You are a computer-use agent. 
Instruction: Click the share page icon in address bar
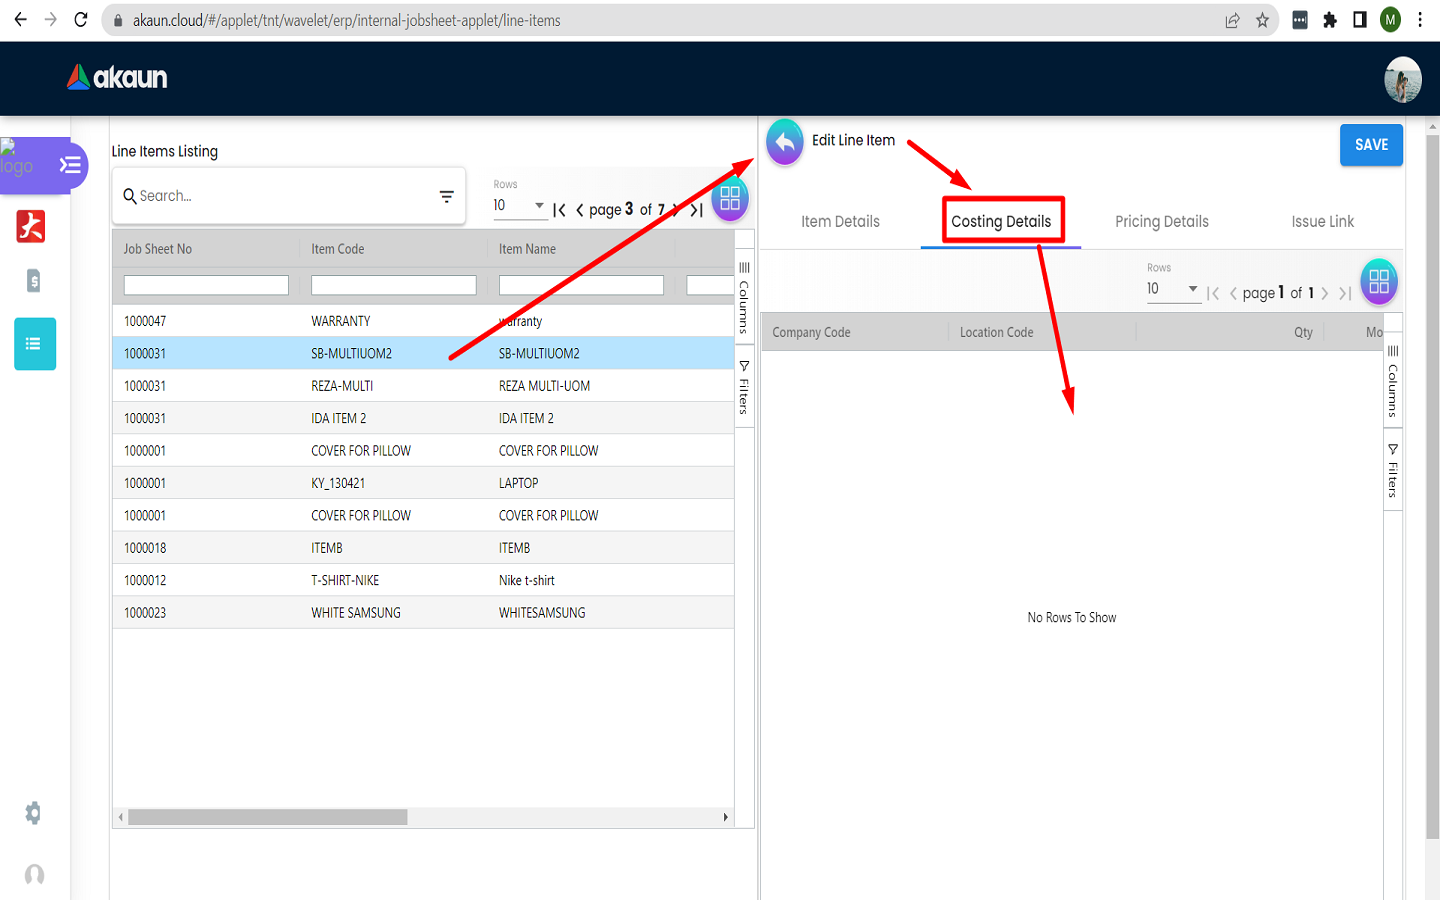1233,20
